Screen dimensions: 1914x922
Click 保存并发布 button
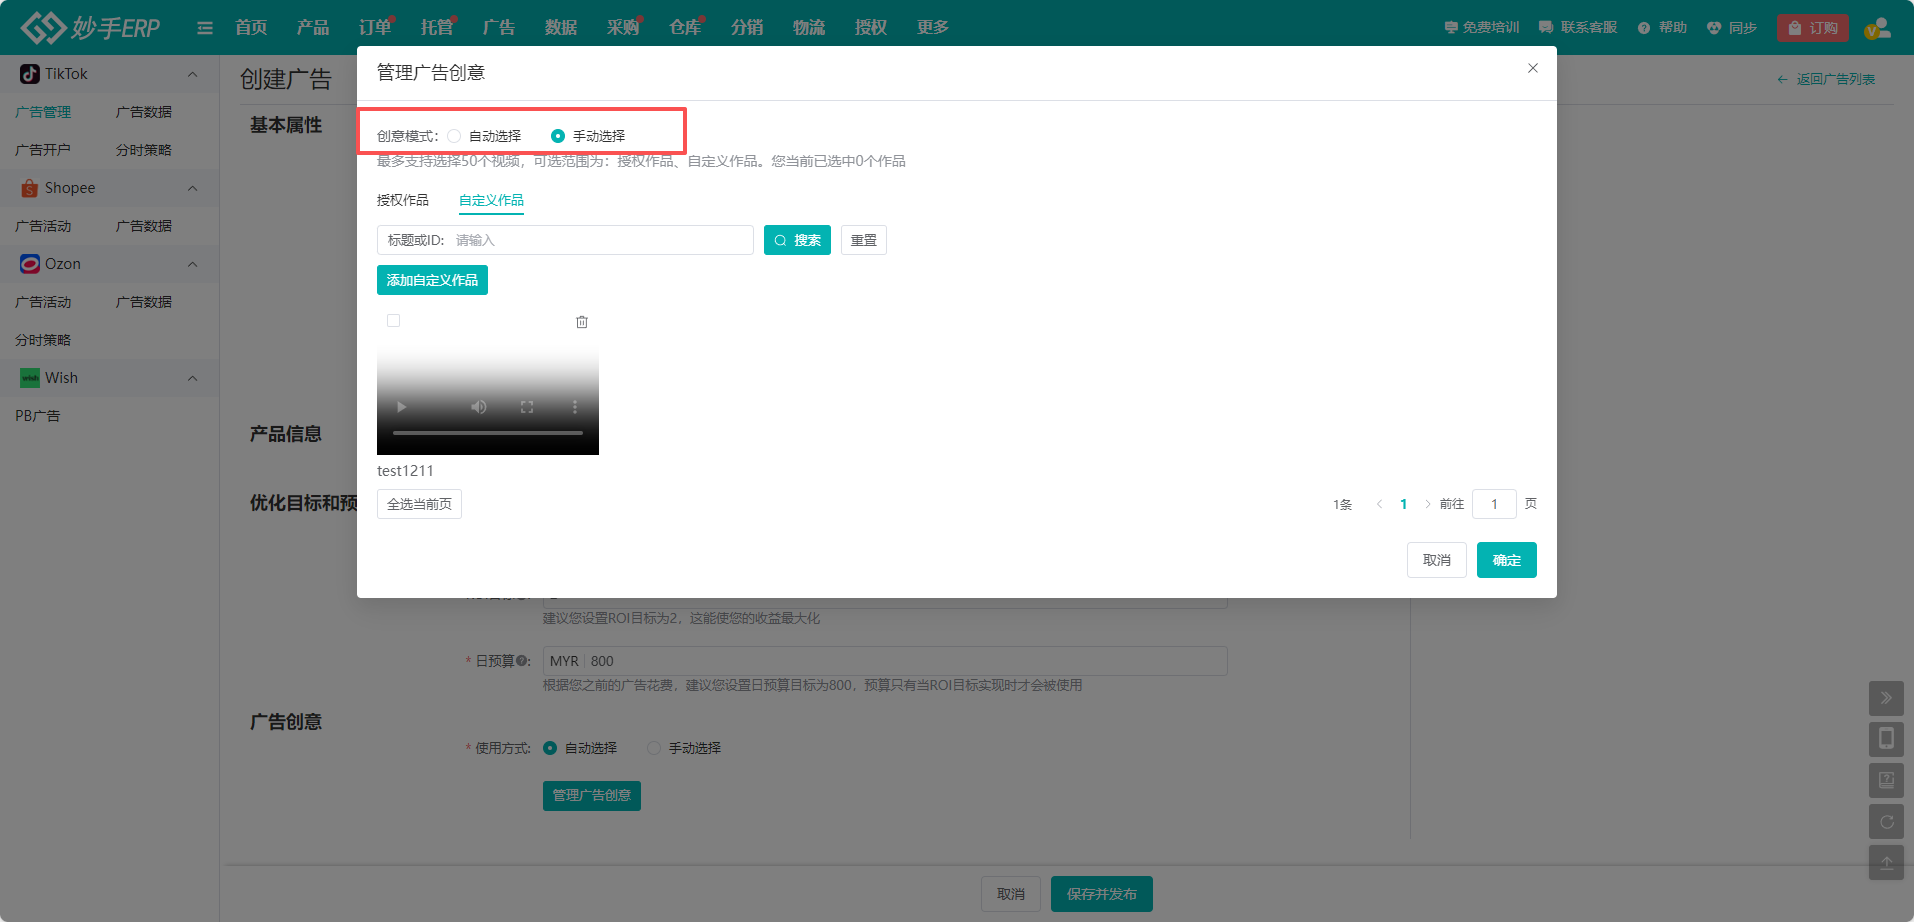pos(1102,894)
